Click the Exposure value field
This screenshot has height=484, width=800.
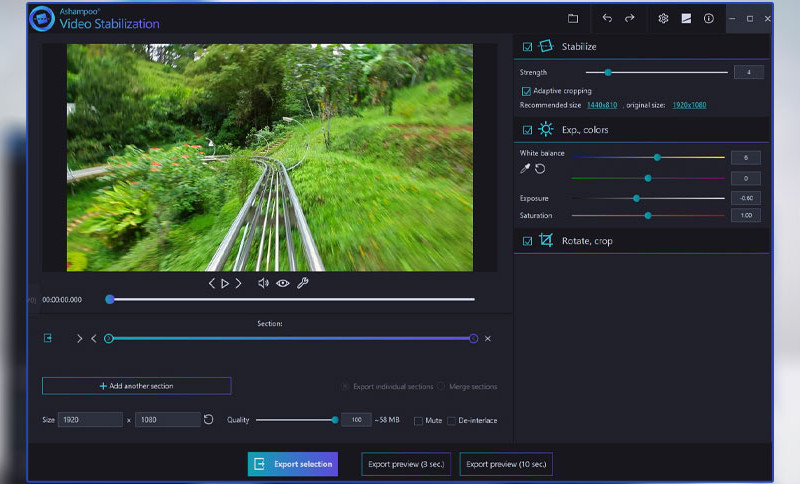click(x=746, y=198)
